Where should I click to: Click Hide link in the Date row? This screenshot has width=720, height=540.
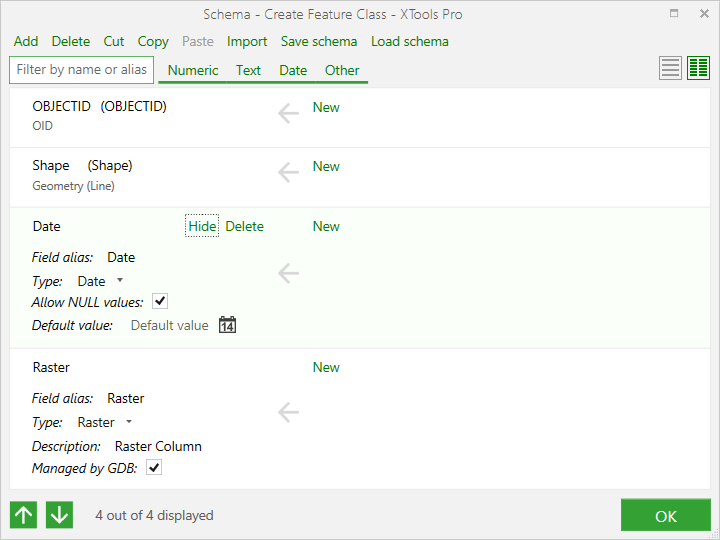click(202, 226)
